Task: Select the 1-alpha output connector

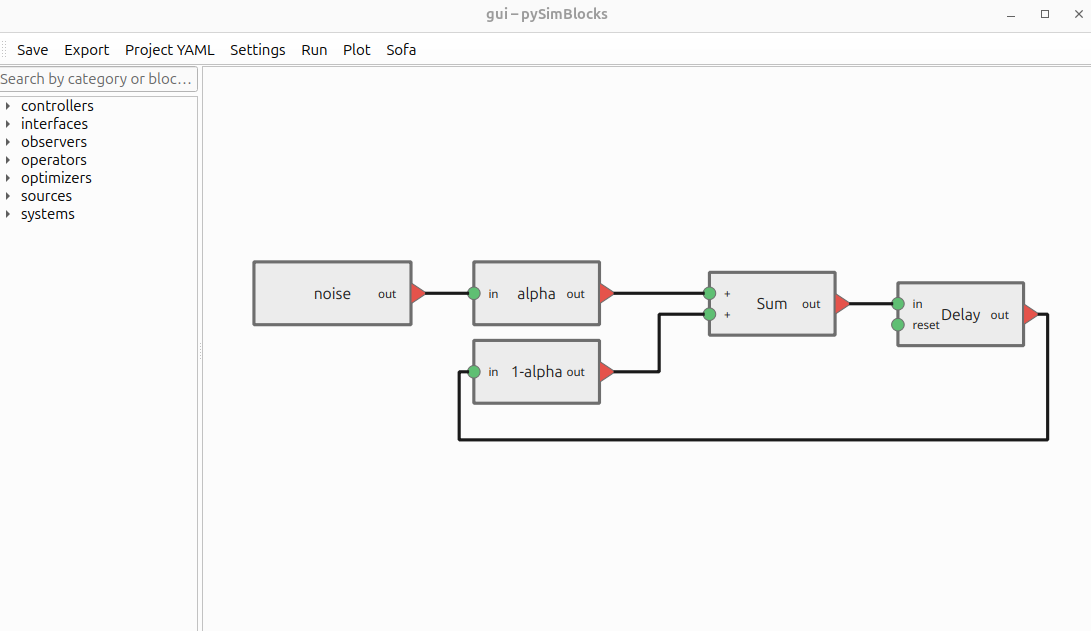Action: pyautogui.click(x=606, y=371)
